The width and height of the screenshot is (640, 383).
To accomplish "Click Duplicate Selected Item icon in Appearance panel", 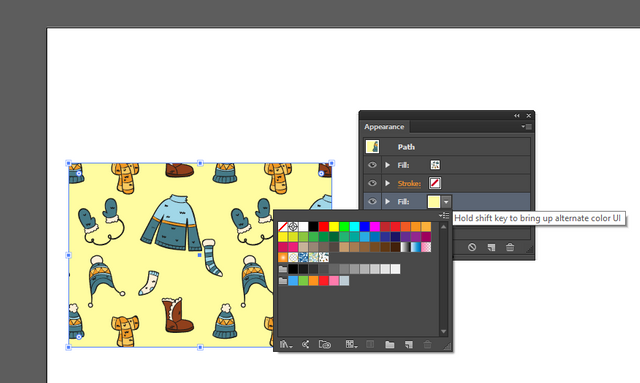I will coord(491,247).
